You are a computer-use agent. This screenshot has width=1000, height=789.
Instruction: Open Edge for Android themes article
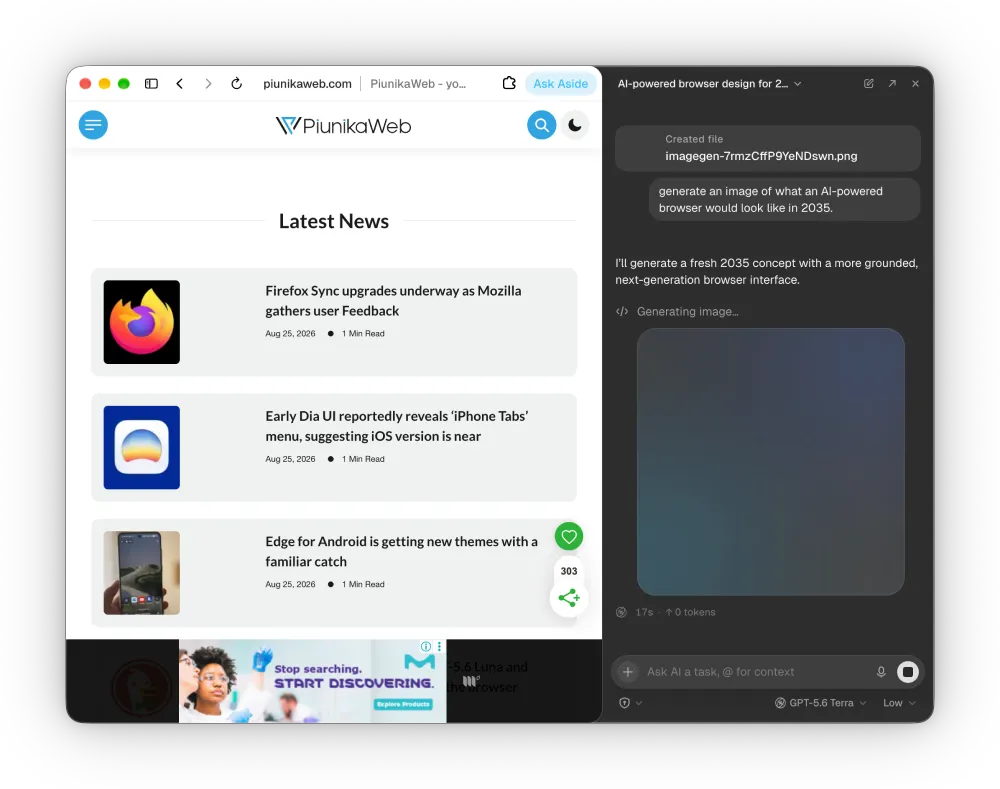401,551
